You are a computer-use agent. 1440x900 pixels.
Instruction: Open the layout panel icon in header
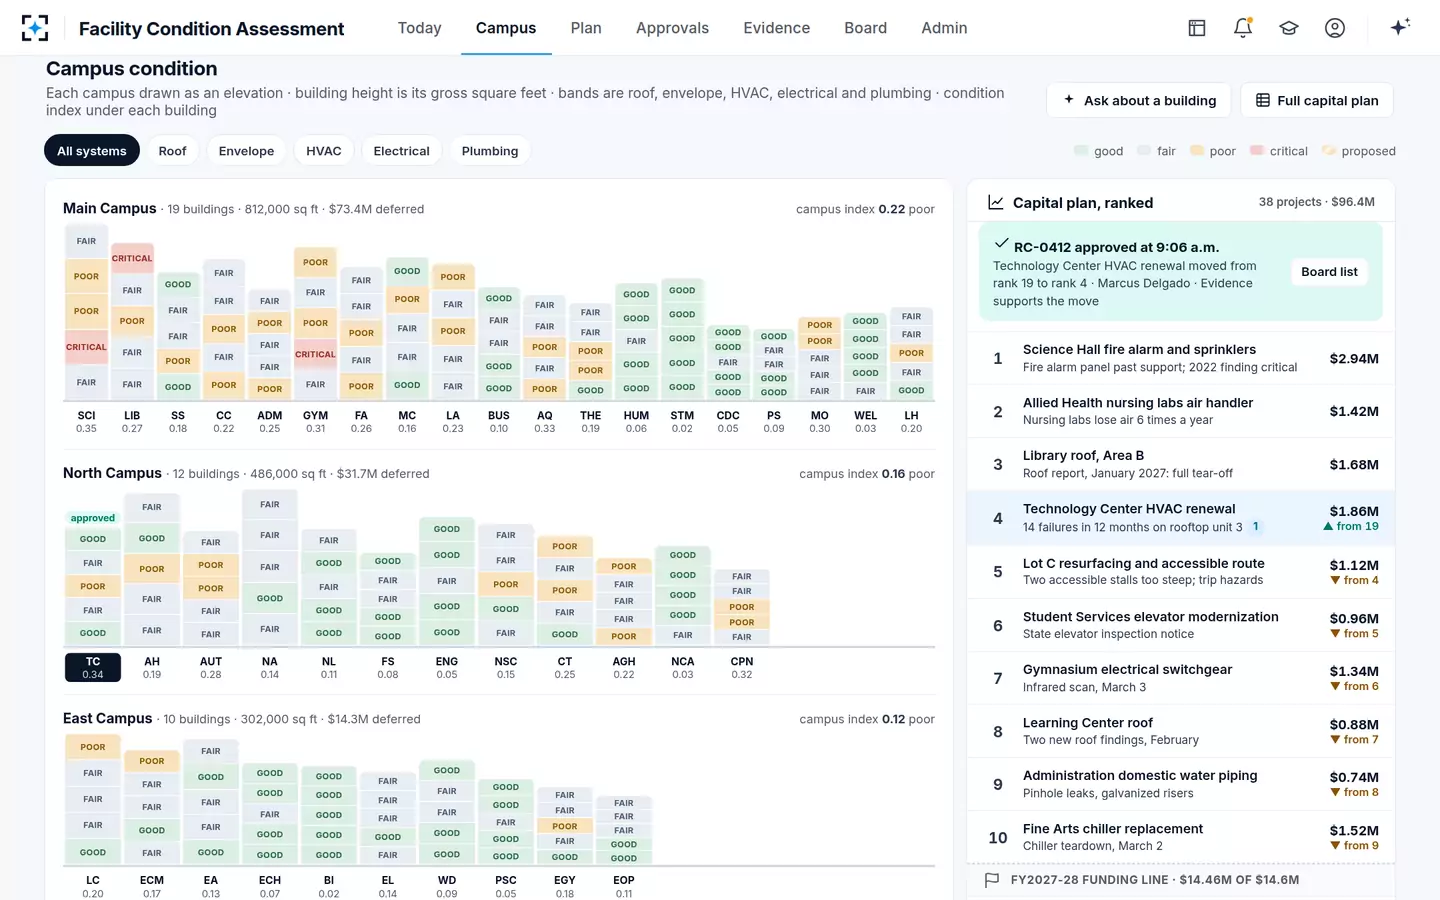coord(1197,28)
